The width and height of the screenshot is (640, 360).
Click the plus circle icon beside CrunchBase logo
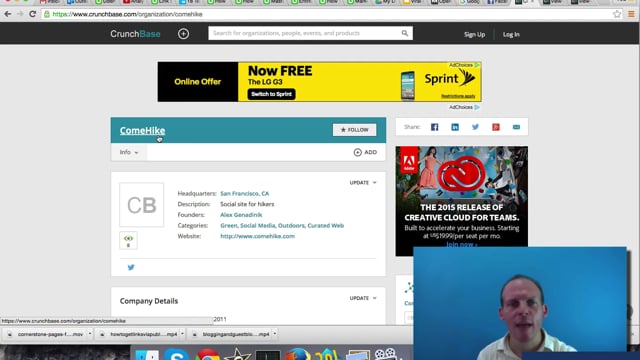[x=183, y=34]
